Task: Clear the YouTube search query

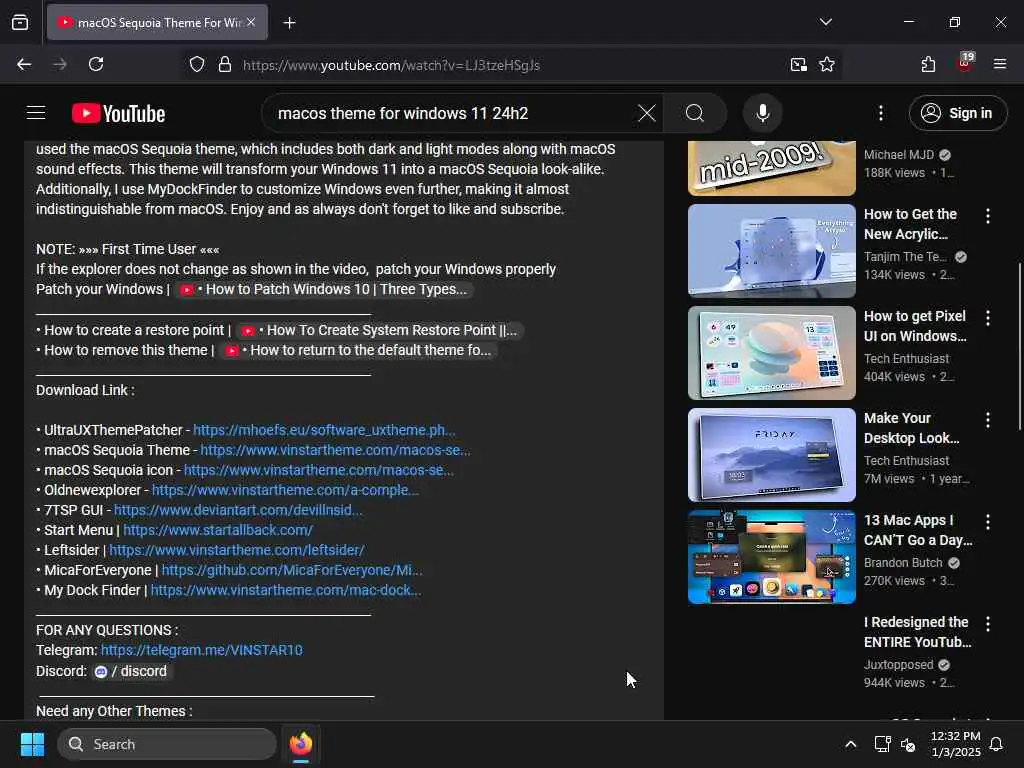Action: tap(647, 114)
